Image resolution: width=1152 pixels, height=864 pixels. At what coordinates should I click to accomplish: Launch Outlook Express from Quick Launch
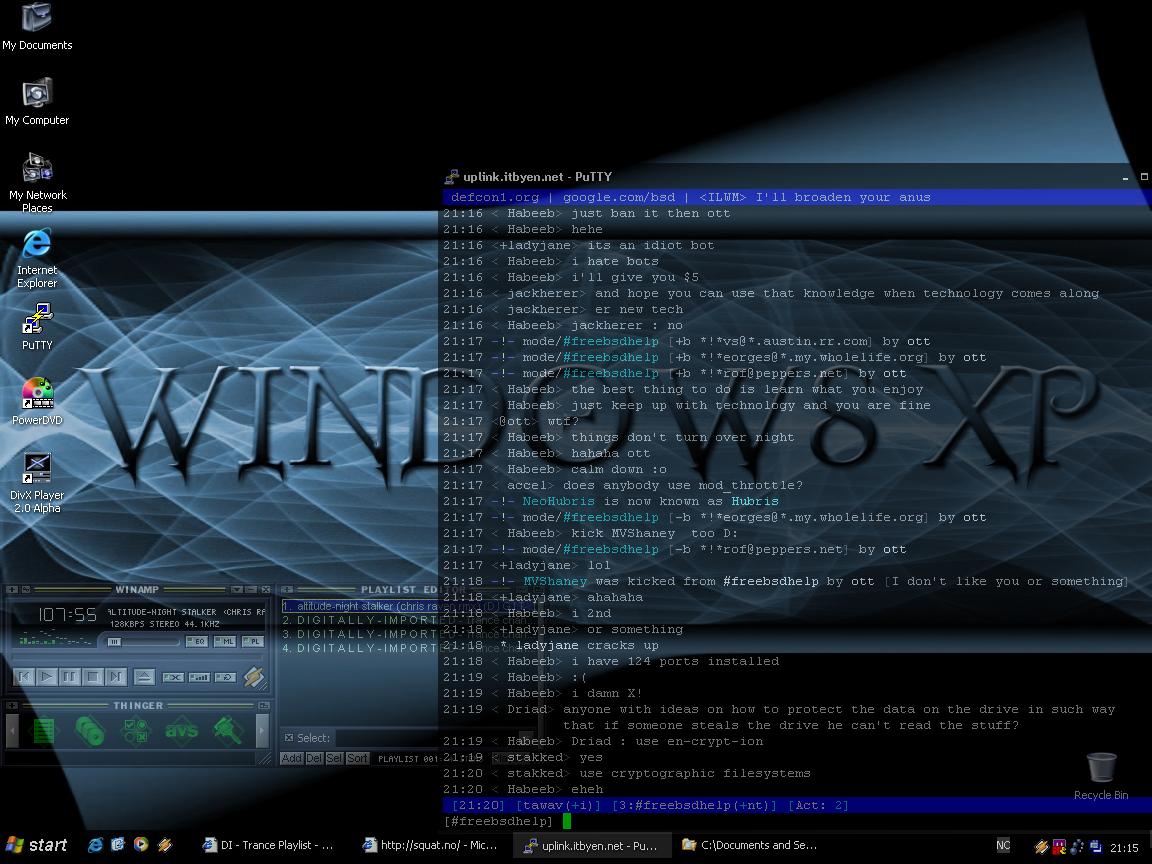coord(118,845)
